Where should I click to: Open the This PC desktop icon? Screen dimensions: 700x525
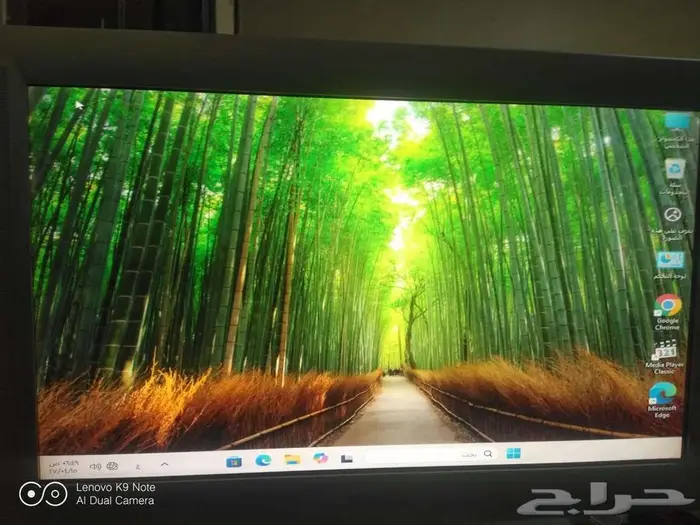[x=676, y=124]
